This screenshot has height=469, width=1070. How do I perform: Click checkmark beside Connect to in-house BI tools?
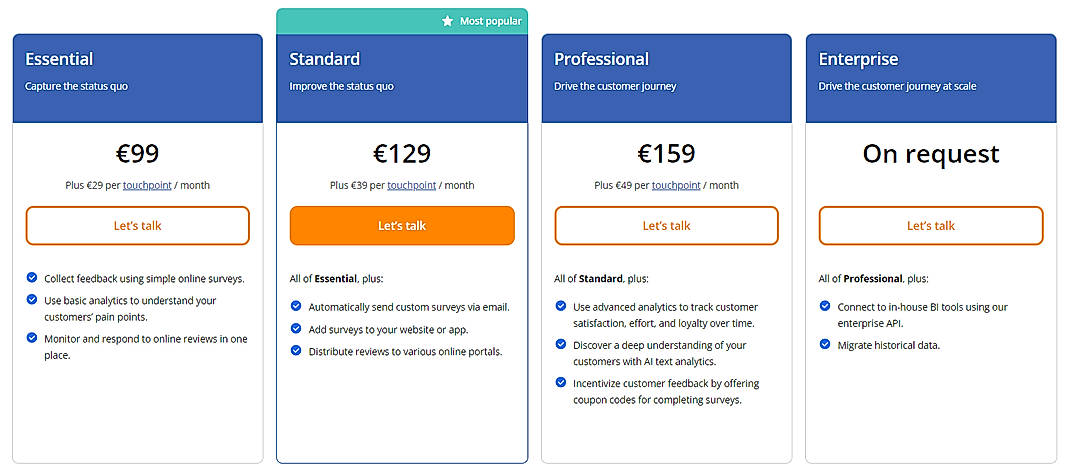[825, 306]
